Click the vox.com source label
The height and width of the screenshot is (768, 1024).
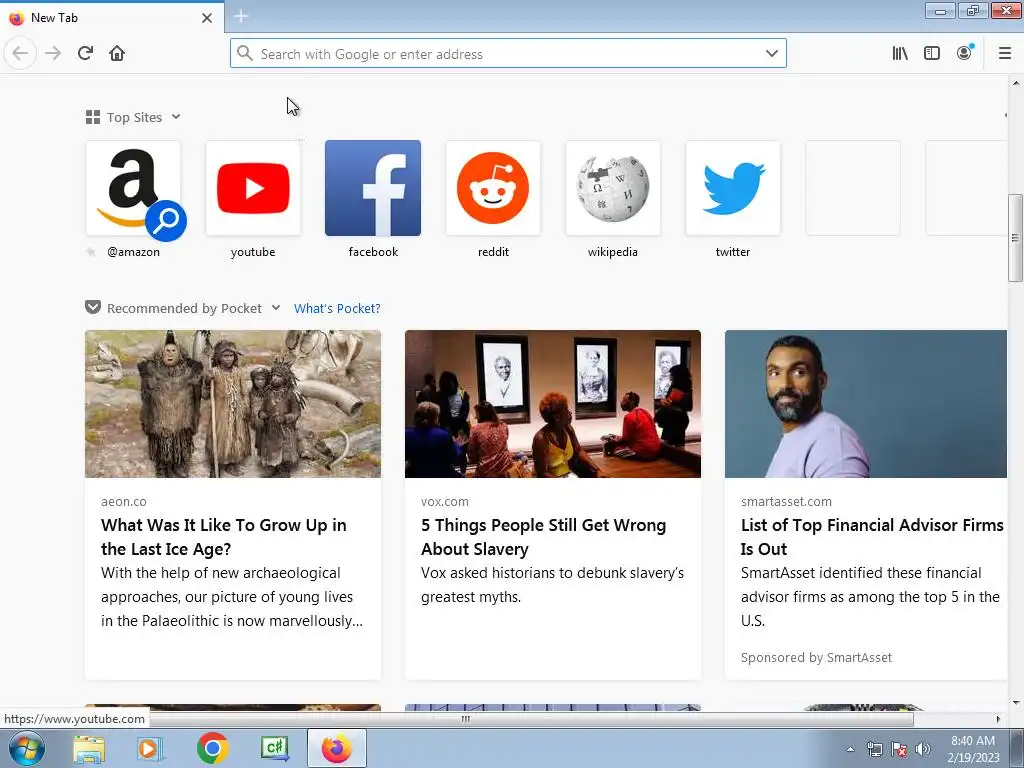point(445,502)
